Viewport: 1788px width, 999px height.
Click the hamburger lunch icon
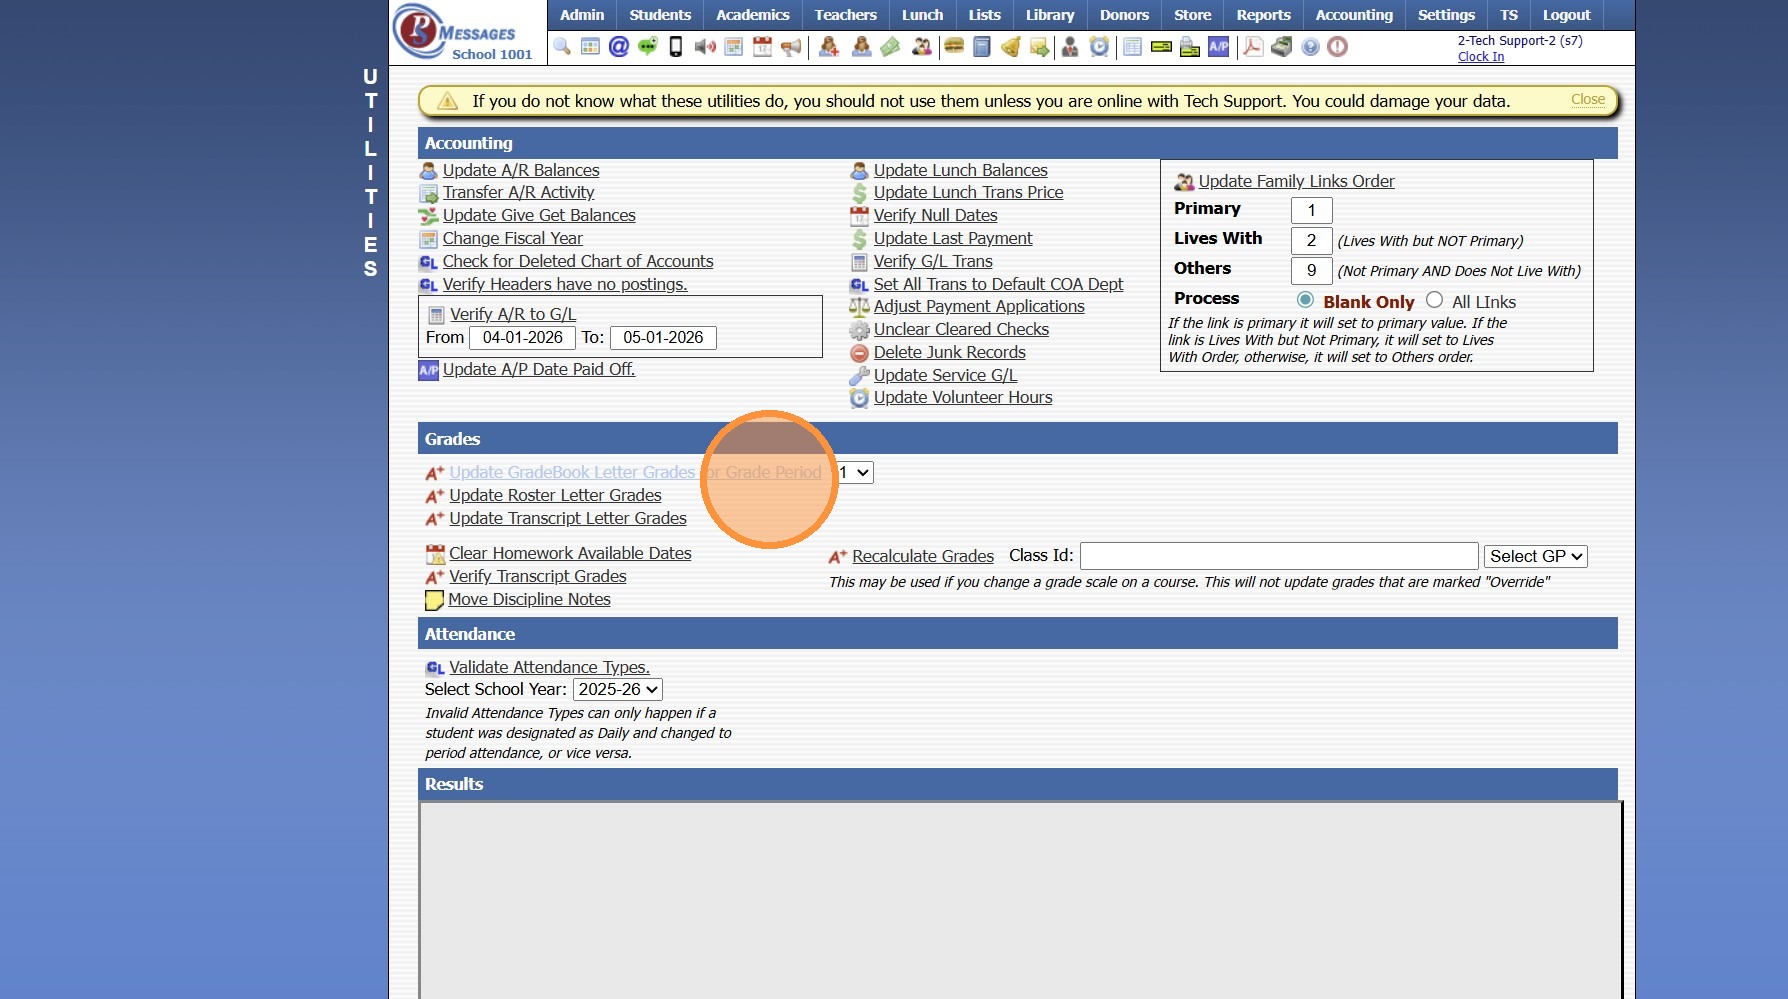pos(954,47)
